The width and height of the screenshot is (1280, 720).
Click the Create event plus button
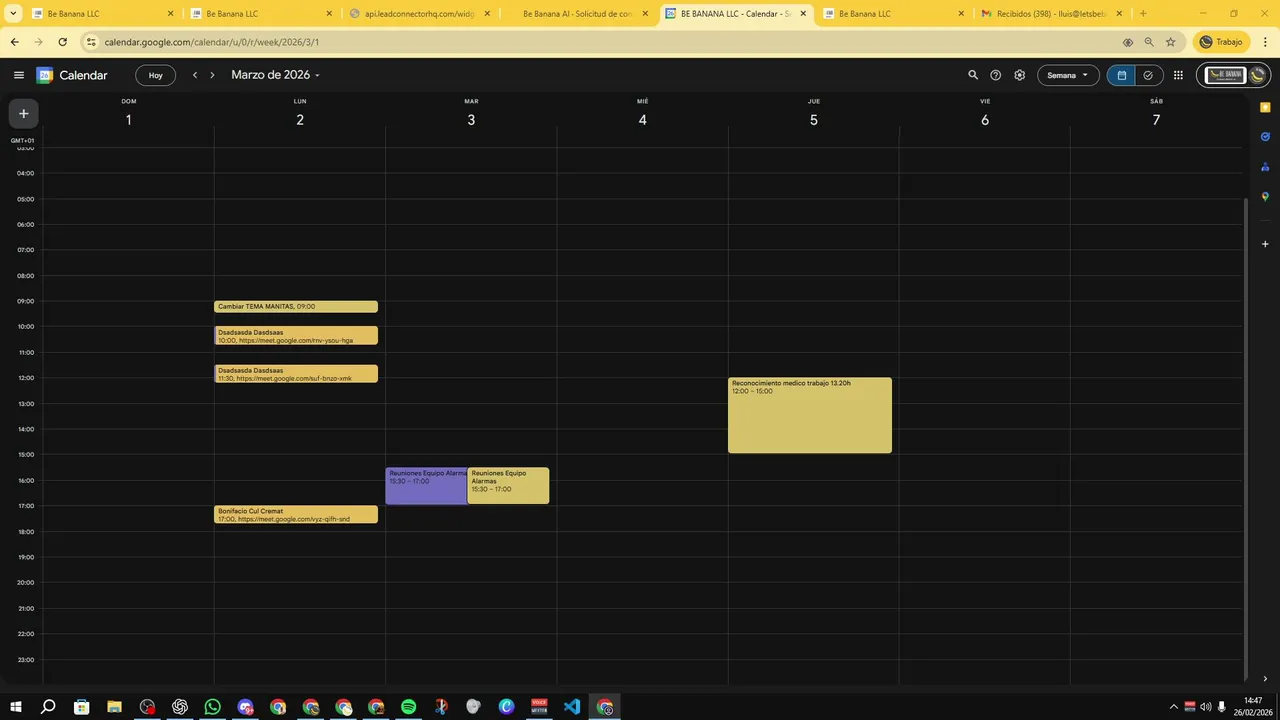[24, 114]
